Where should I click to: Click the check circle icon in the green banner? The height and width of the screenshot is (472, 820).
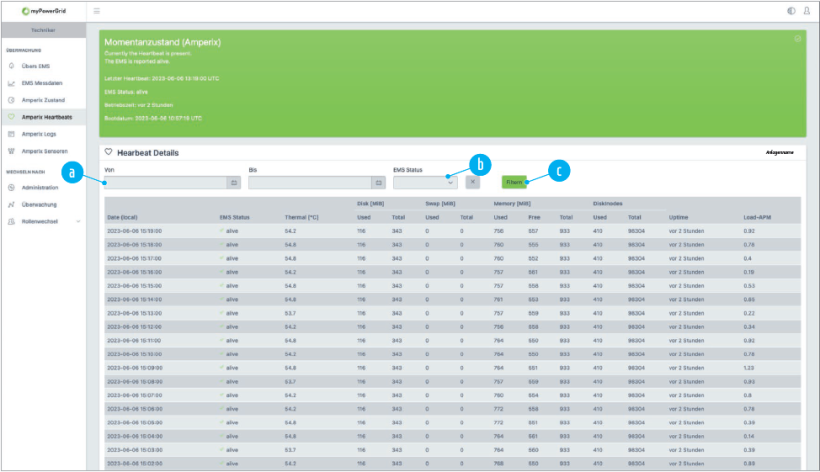[x=797, y=38]
